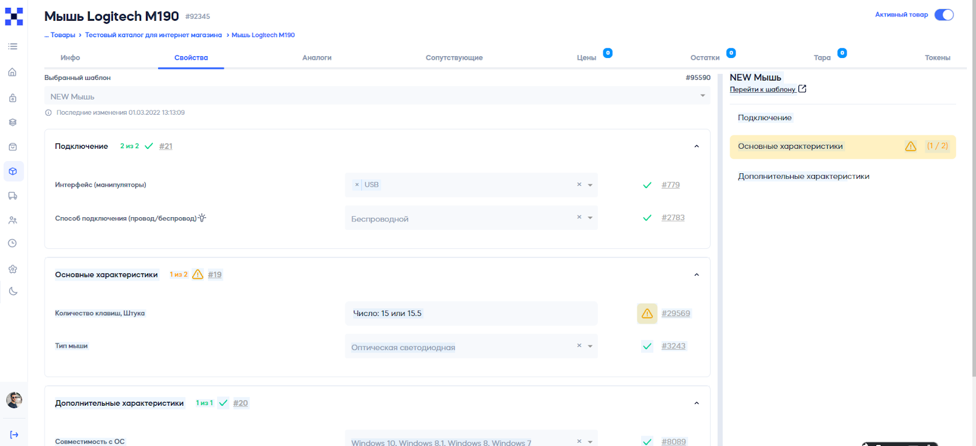The image size is (976, 446).
Task: Click the info icon before Последние изменения
Action: (48, 113)
